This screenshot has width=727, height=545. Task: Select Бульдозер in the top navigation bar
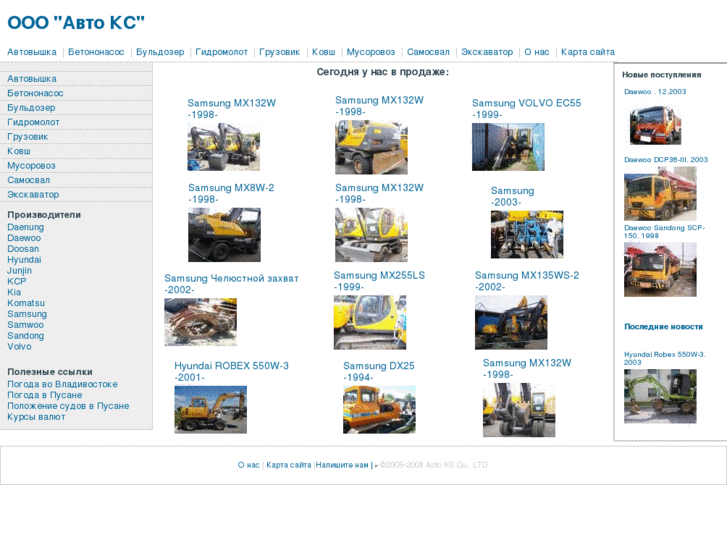click(160, 52)
